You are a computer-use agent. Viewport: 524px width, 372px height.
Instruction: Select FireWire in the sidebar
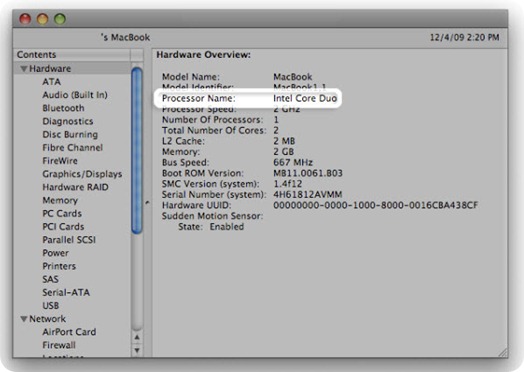(x=60, y=161)
